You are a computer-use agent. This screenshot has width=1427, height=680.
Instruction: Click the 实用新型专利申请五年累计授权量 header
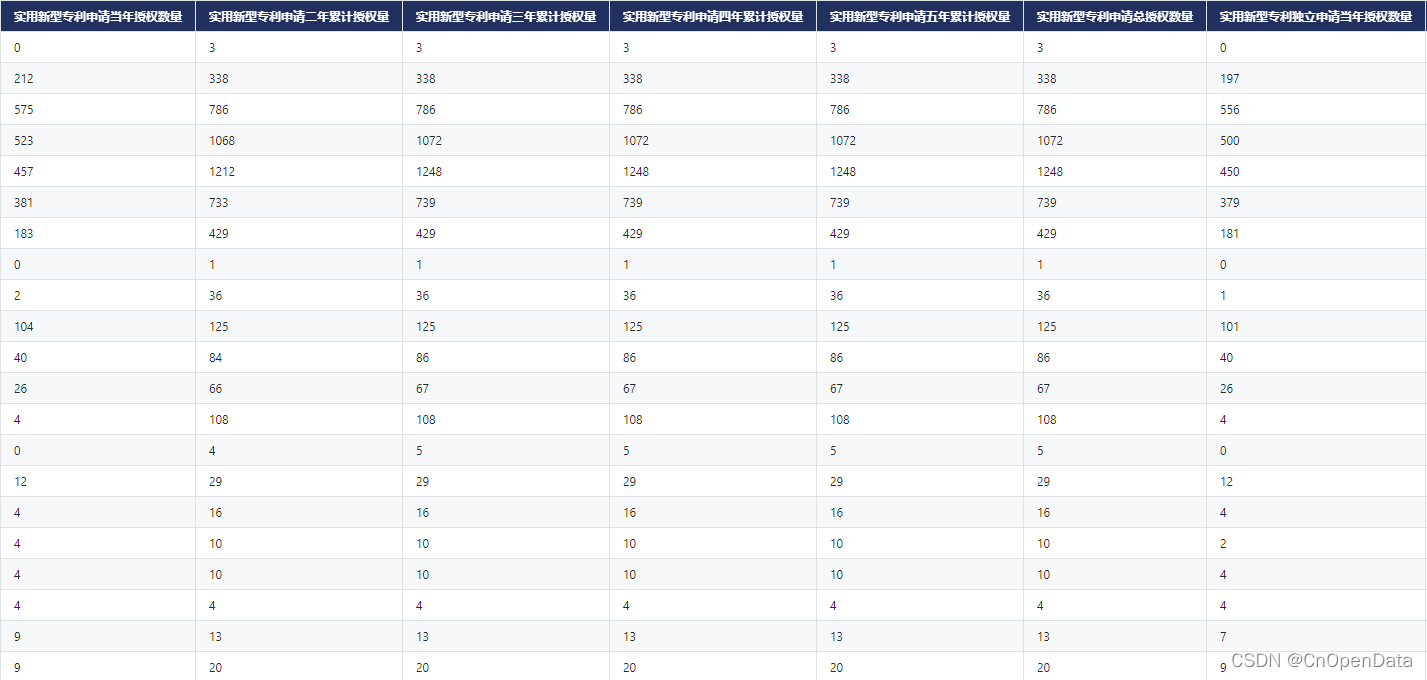click(x=920, y=16)
